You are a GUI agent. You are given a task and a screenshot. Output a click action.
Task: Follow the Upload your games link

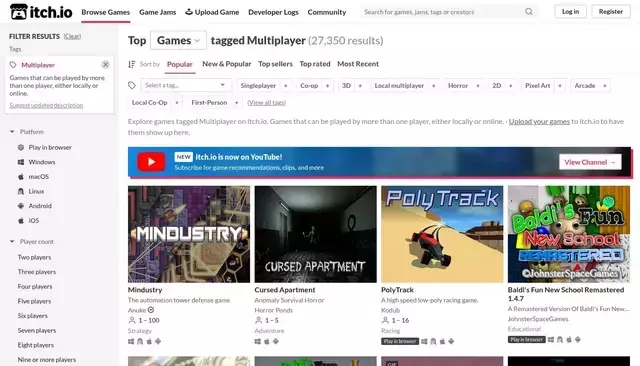(x=539, y=121)
